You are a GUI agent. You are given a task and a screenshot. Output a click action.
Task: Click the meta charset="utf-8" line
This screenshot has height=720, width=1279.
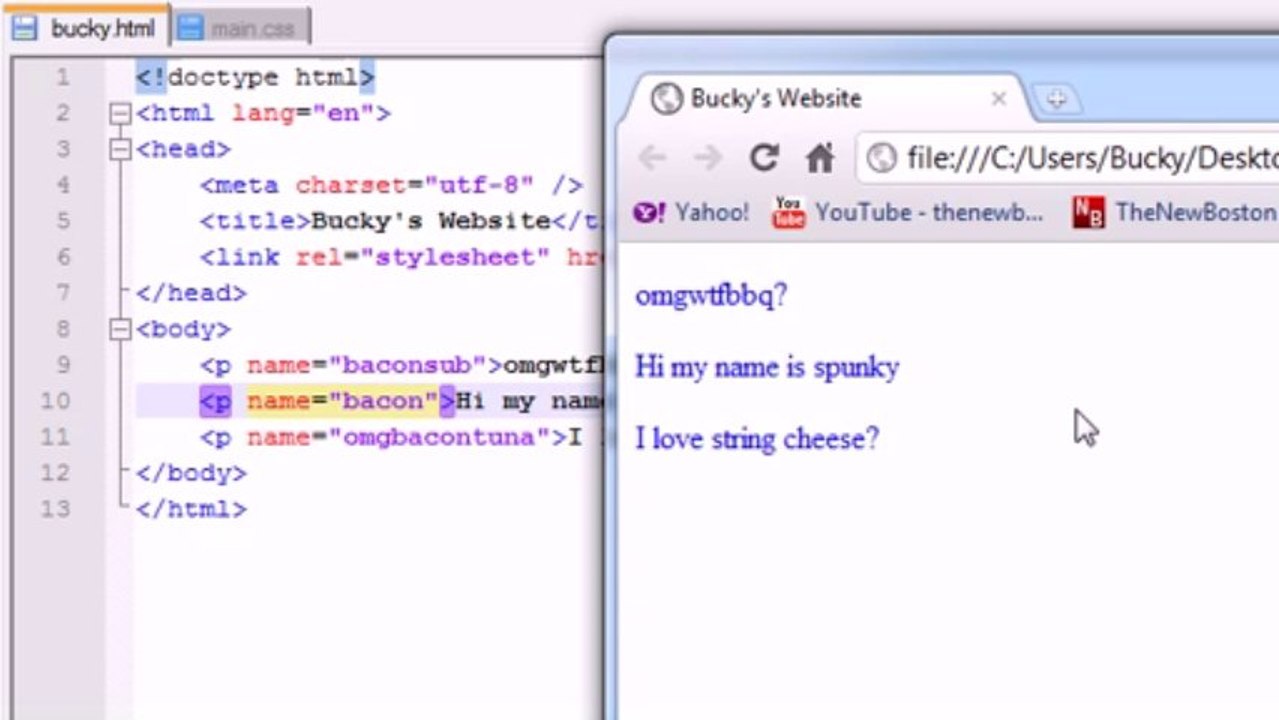coord(391,185)
